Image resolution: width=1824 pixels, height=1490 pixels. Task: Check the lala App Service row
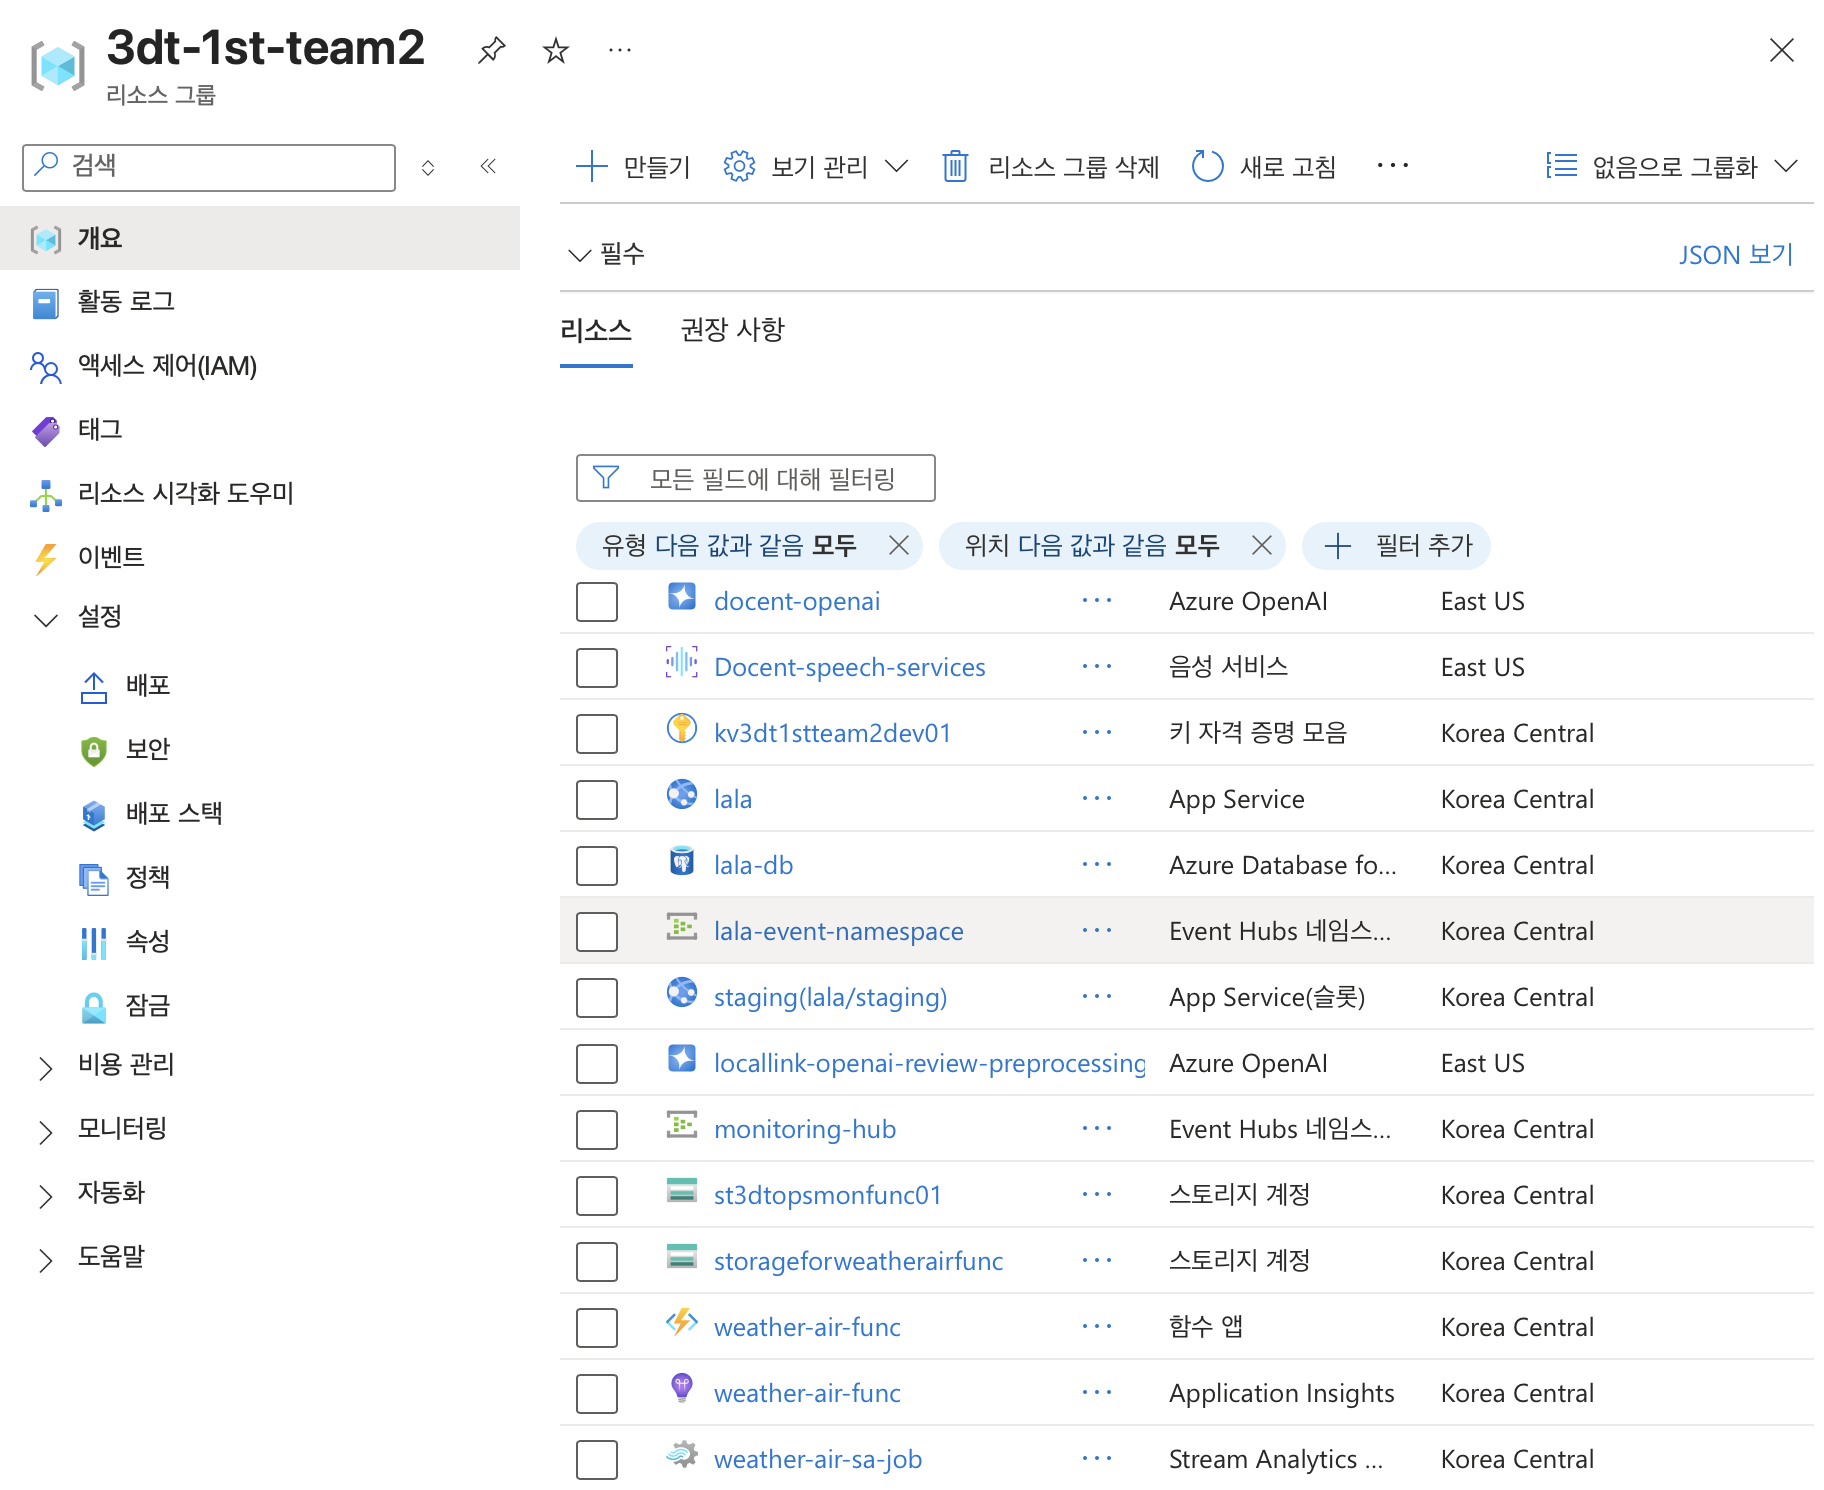[597, 800]
